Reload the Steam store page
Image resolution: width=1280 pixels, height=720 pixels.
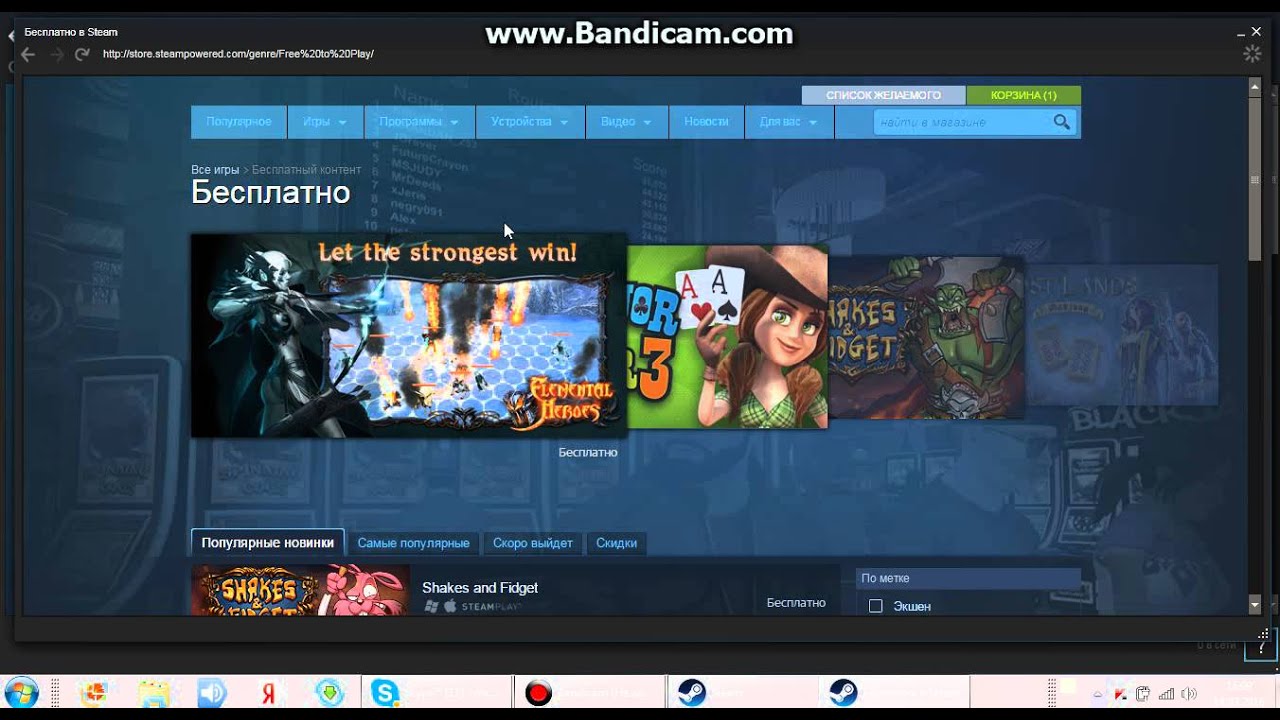[82, 54]
